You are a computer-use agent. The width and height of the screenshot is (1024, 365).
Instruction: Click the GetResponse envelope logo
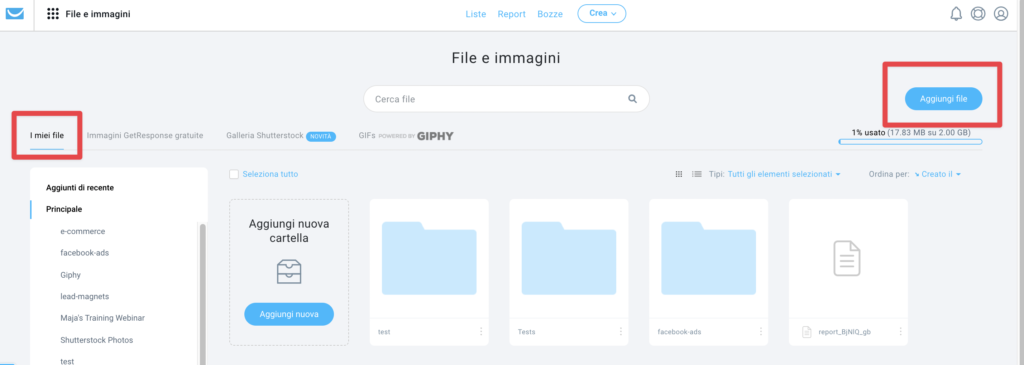[14, 14]
